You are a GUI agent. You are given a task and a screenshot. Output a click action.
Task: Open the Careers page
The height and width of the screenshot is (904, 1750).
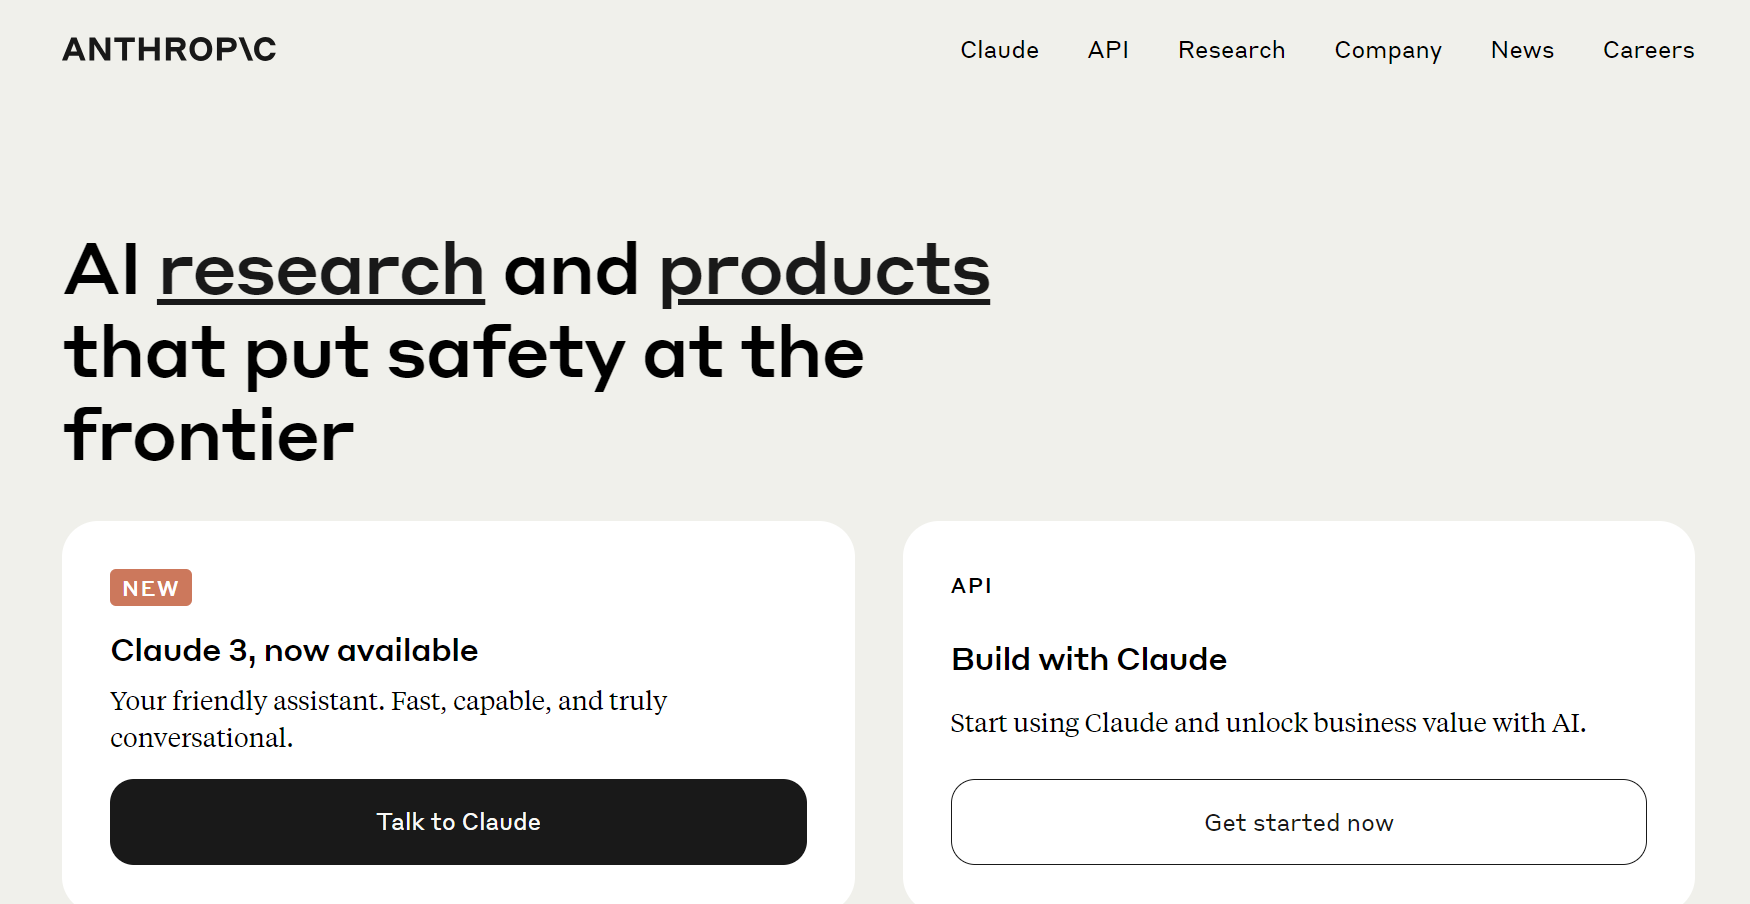(x=1648, y=50)
